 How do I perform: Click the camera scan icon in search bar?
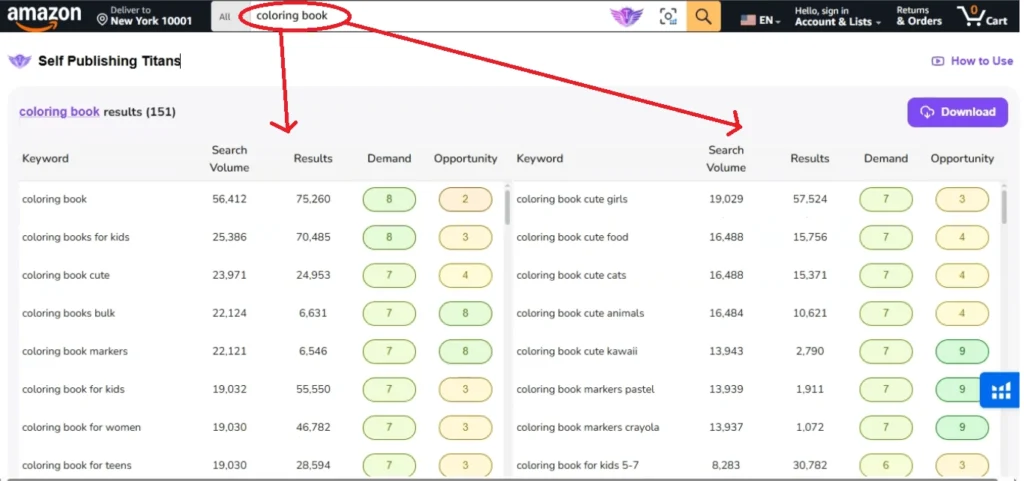click(x=668, y=16)
